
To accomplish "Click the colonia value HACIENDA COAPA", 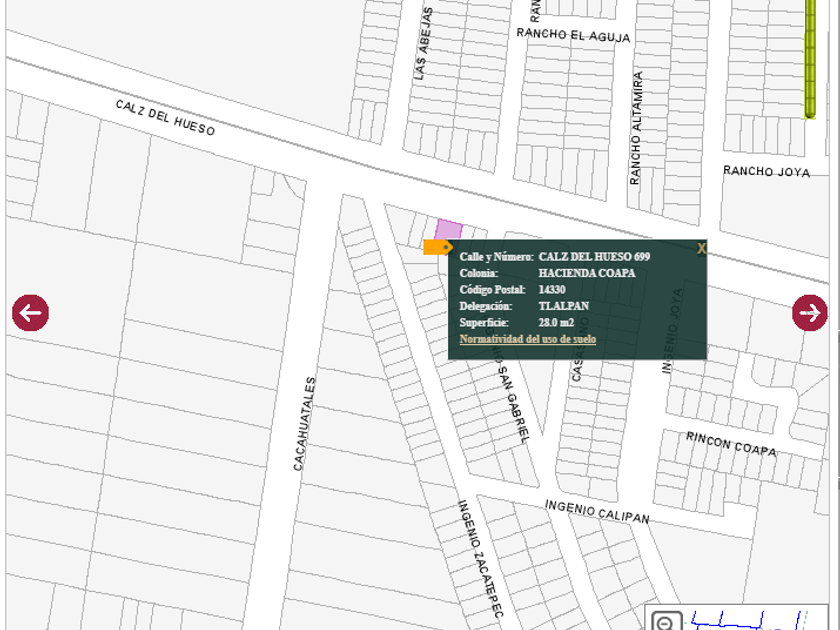I will 587,273.
